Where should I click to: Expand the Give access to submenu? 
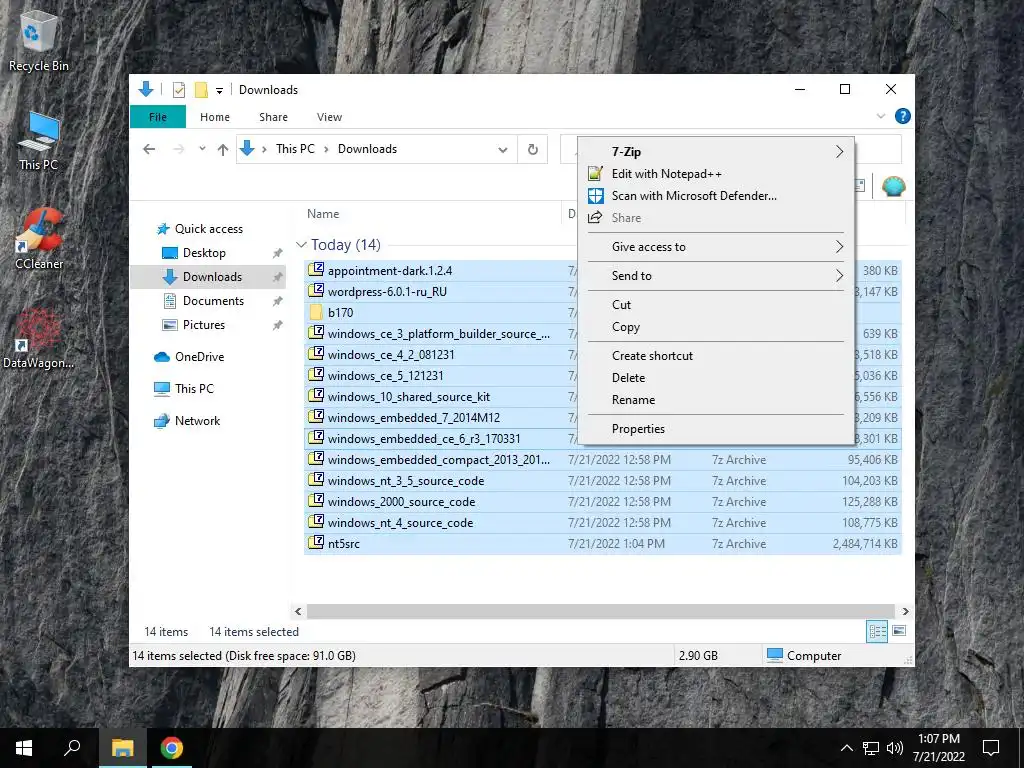tap(716, 247)
